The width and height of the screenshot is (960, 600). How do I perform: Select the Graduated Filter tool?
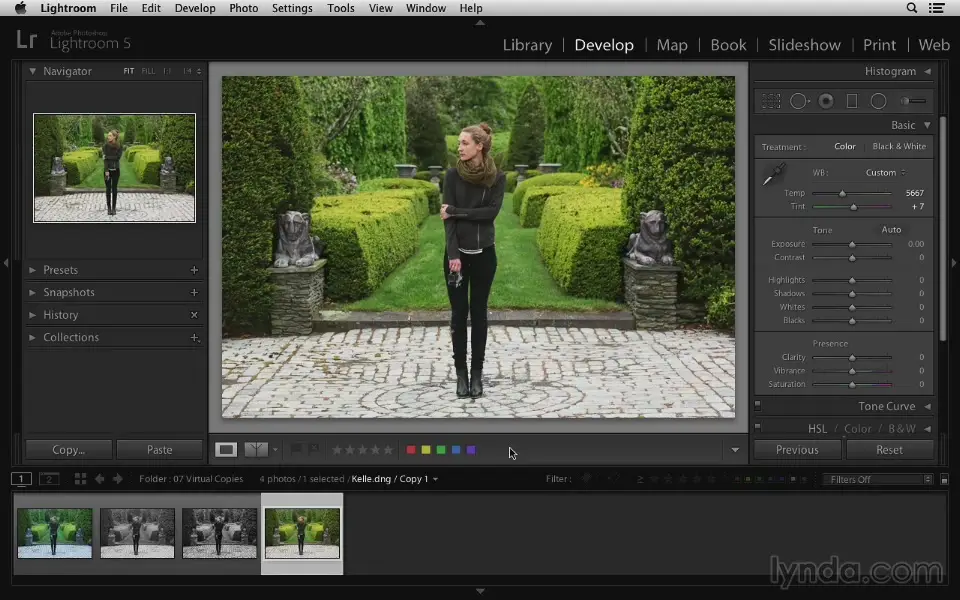tap(852, 101)
